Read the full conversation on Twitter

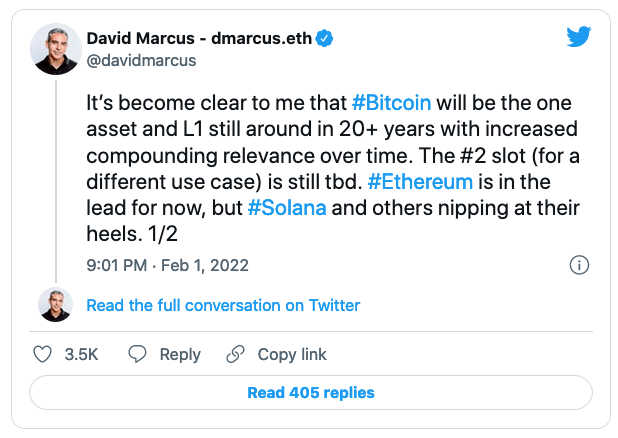tap(223, 305)
